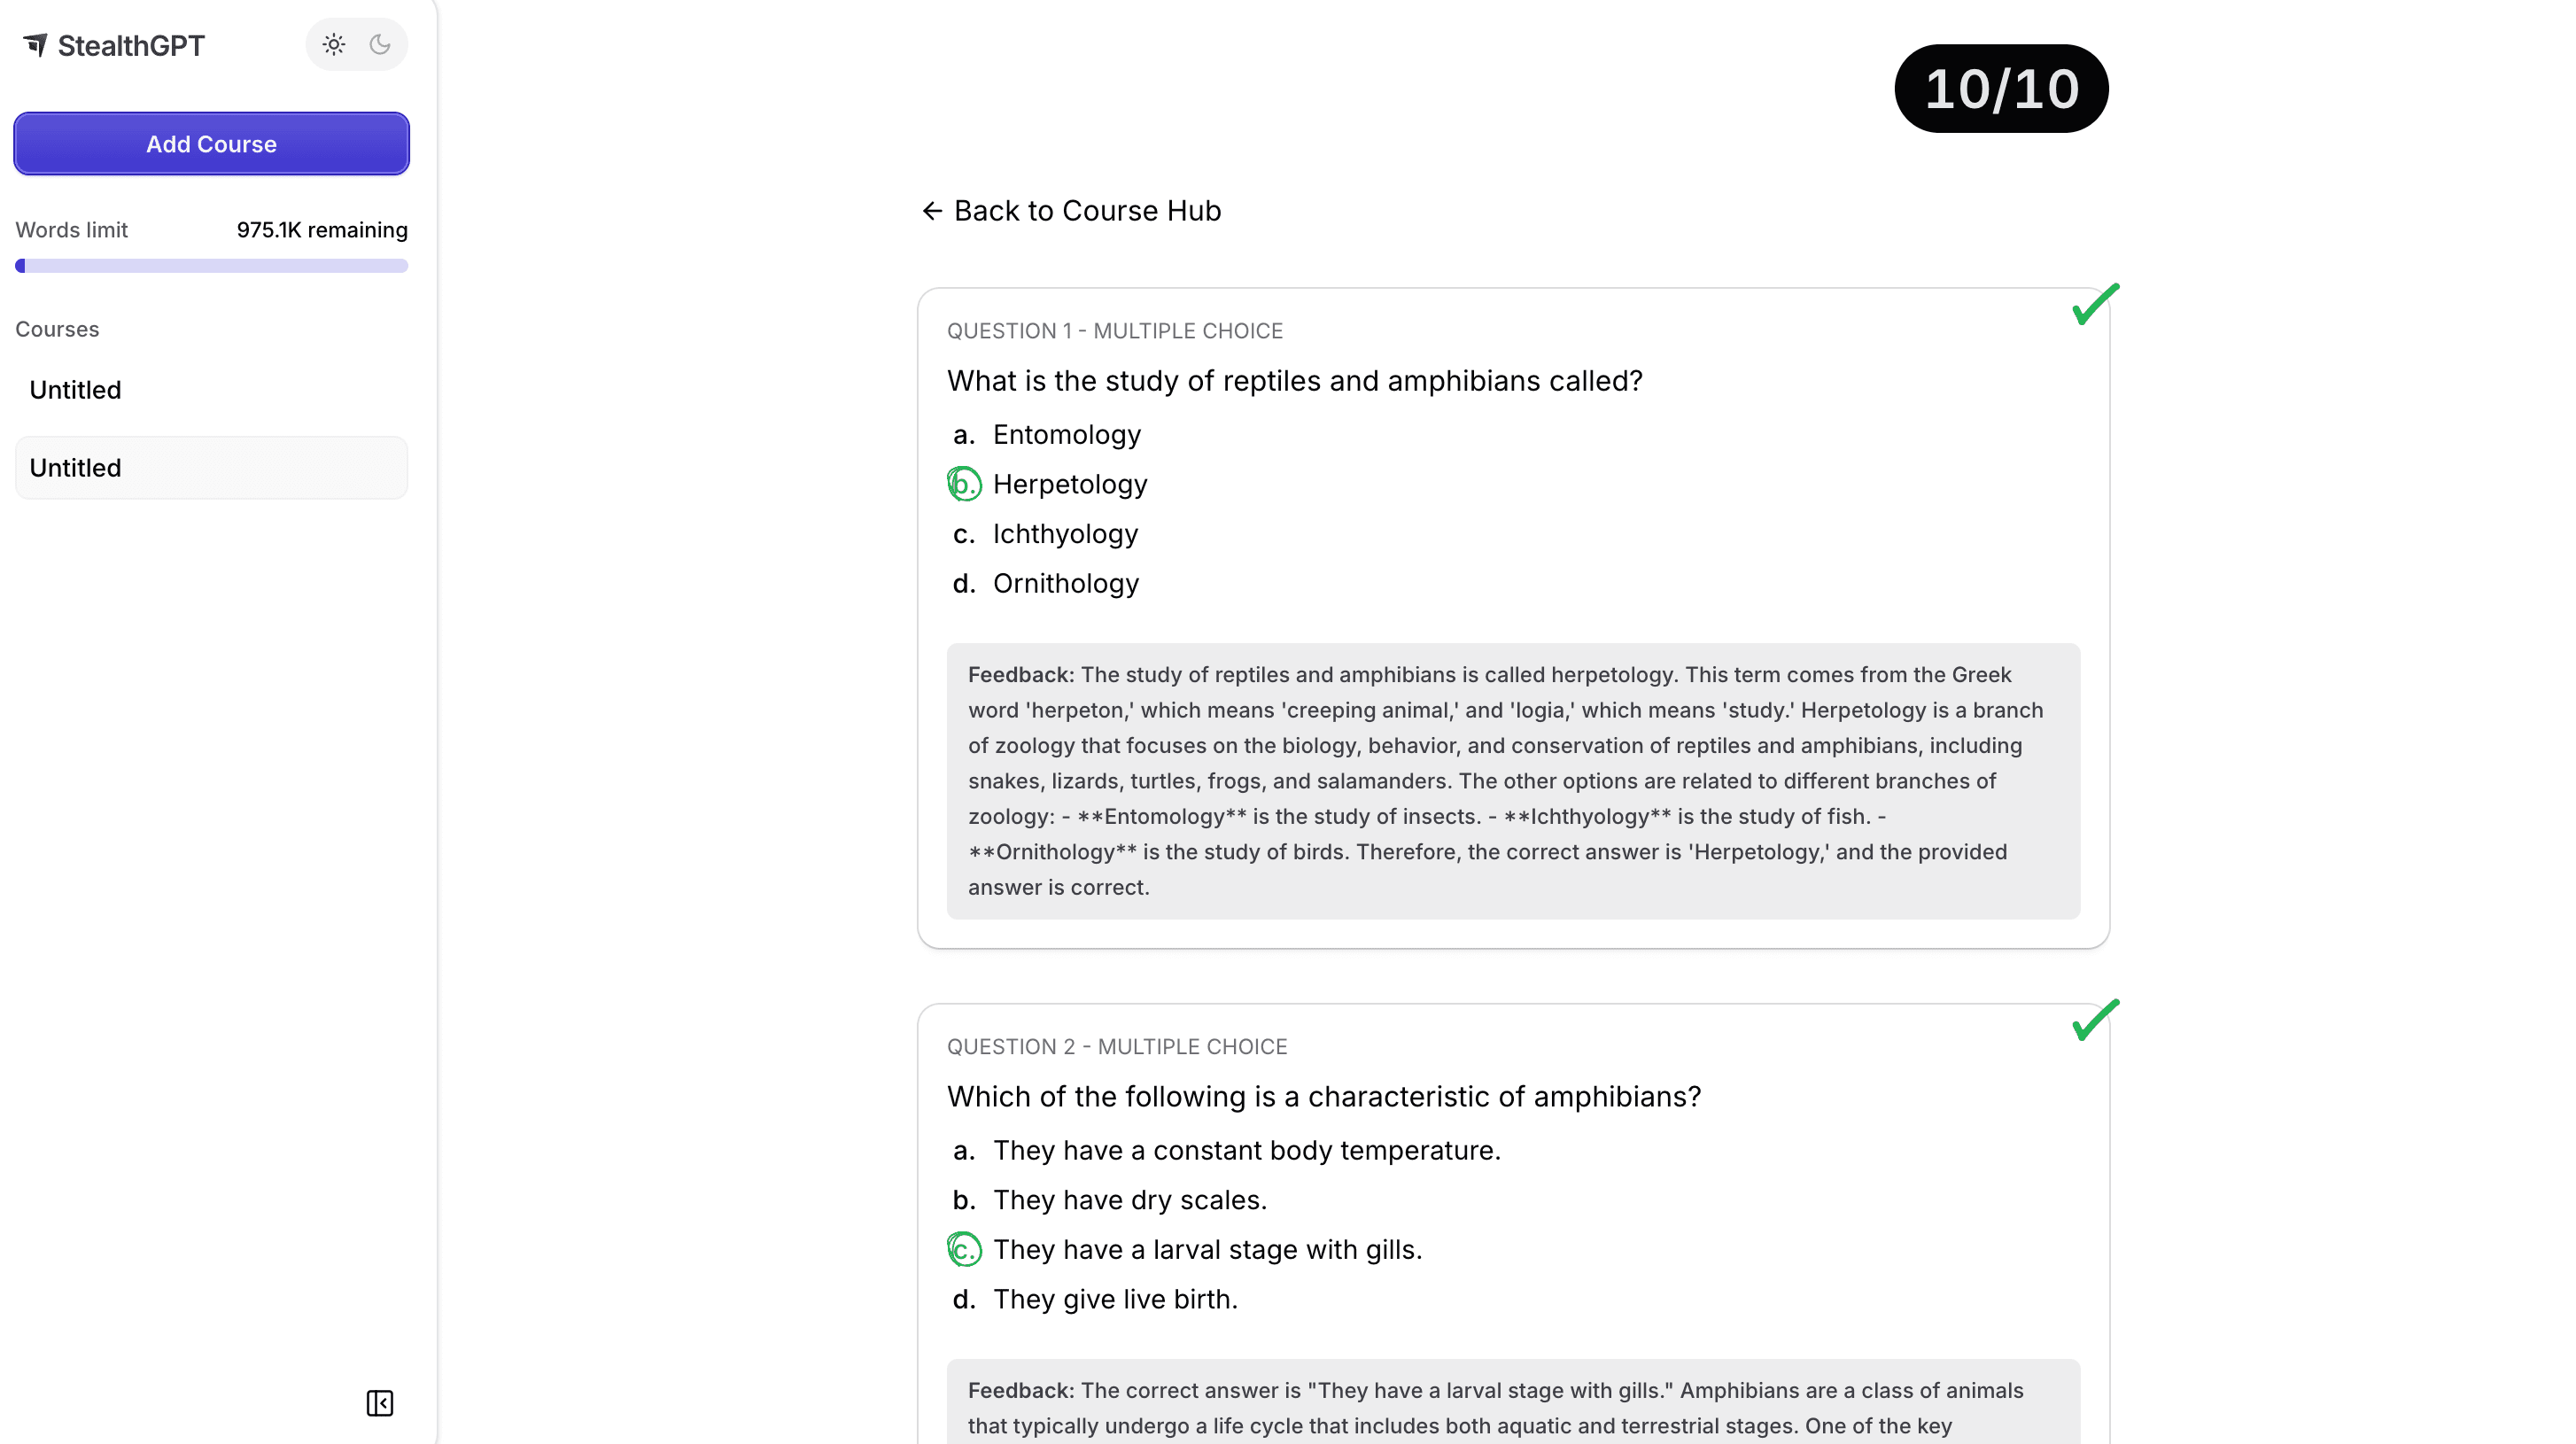Image resolution: width=2576 pixels, height=1444 pixels.
Task: Switch to light mode sun icon
Action: click(334, 45)
